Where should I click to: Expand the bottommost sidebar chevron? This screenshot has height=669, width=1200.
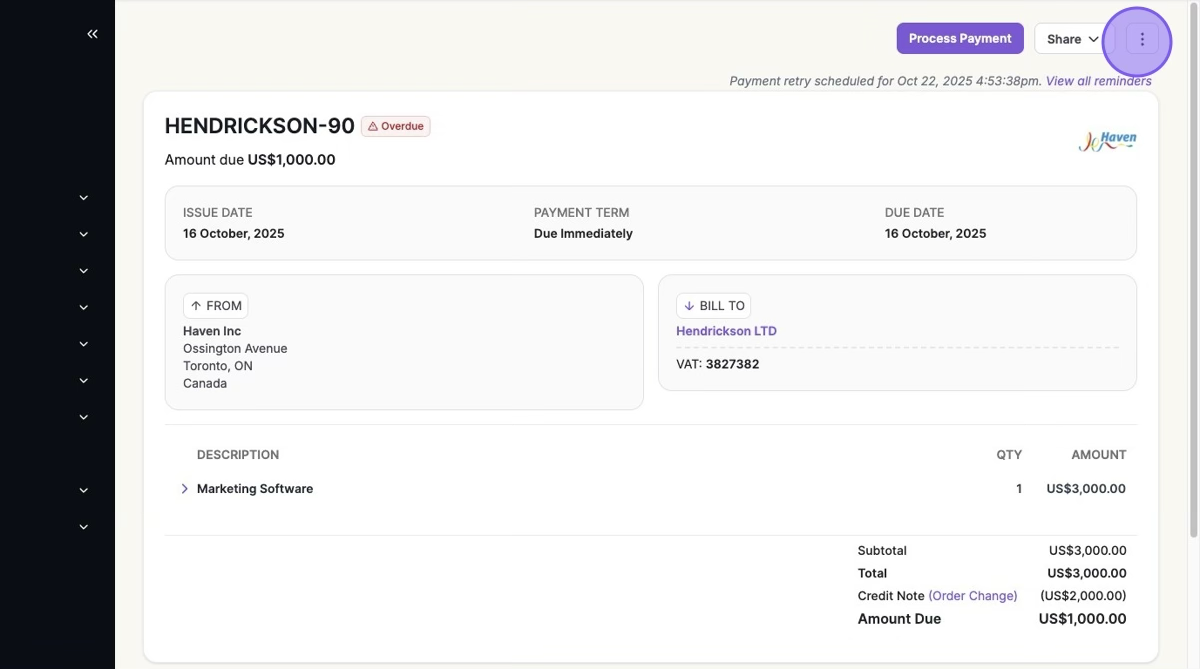tap(84, 527)
